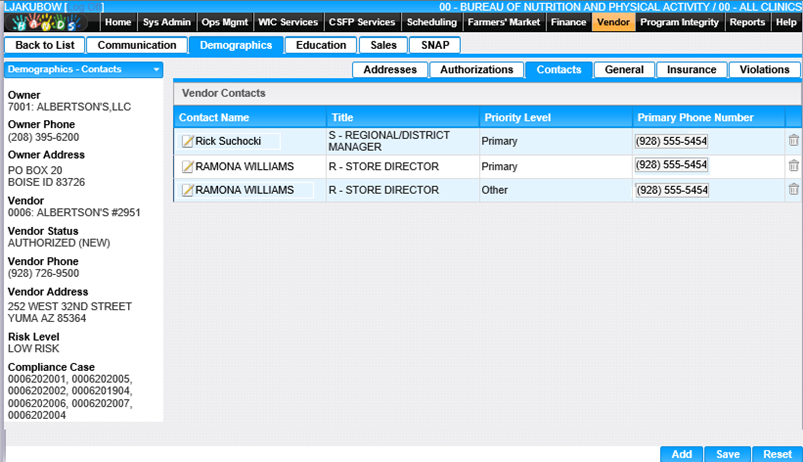Image resolution: width=803 pixels, height=462 pixels.
Task: Open the Scheduling menu
Action: pos(432,23)
